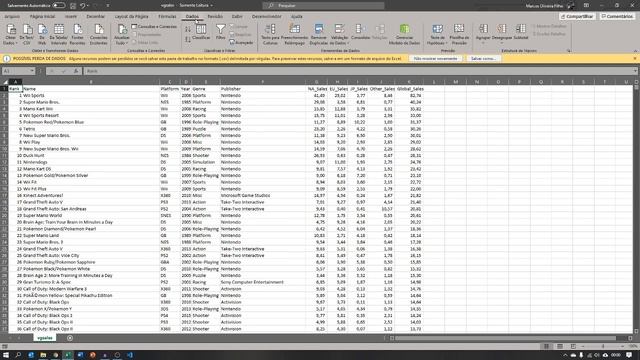The width and height of the screenshot is (640, 360).
Task: Click the horizontal scrollbar at the bottom
Action: click(x=505, y=338)
